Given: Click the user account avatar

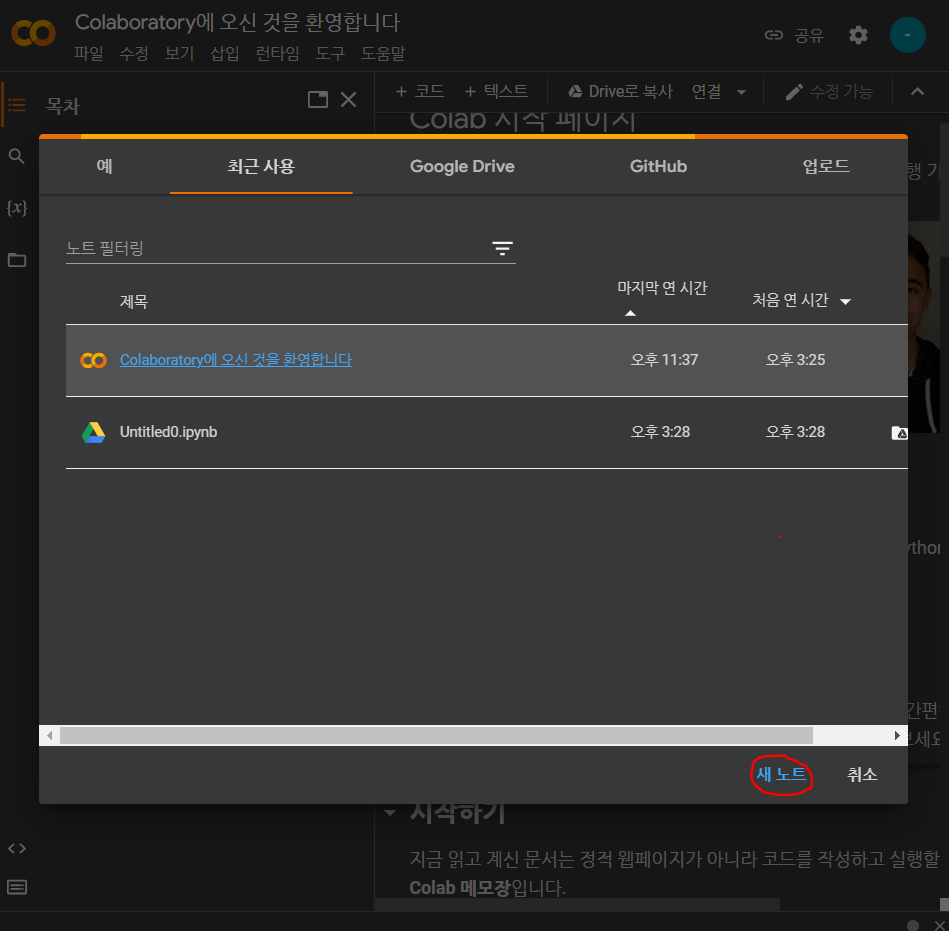Looking at the screenshot, I should coord(907,35).
